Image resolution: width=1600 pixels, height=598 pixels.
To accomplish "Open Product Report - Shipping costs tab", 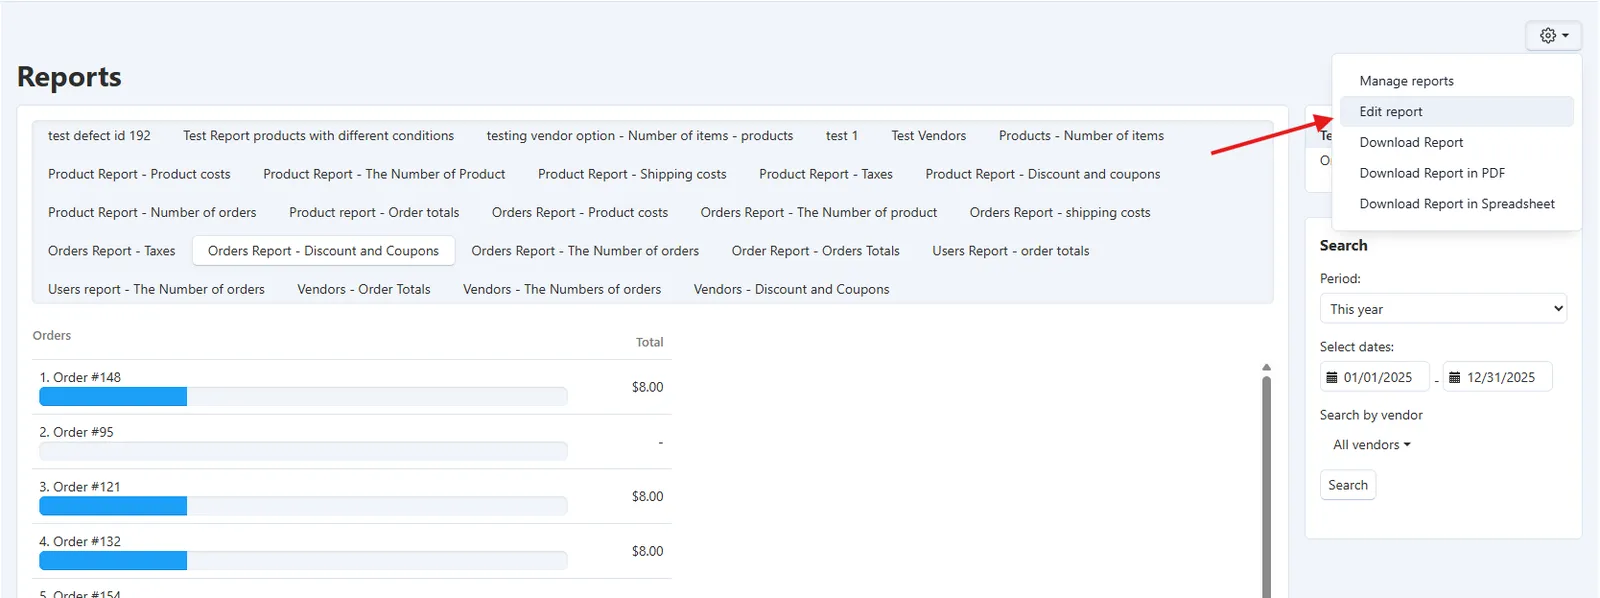I will tap(632, 174).
